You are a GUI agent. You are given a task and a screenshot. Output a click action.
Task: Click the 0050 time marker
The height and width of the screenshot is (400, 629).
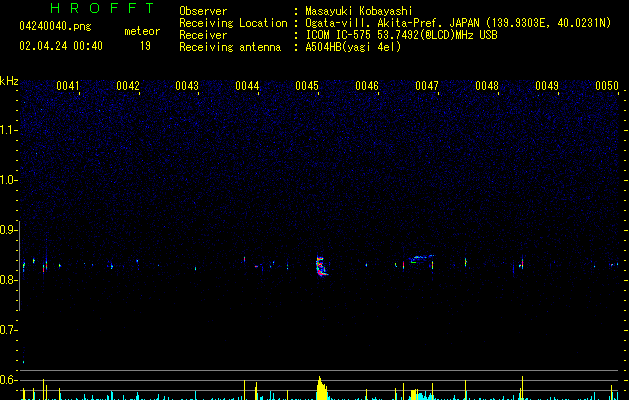pyautogui.click(x=607, y=86)
